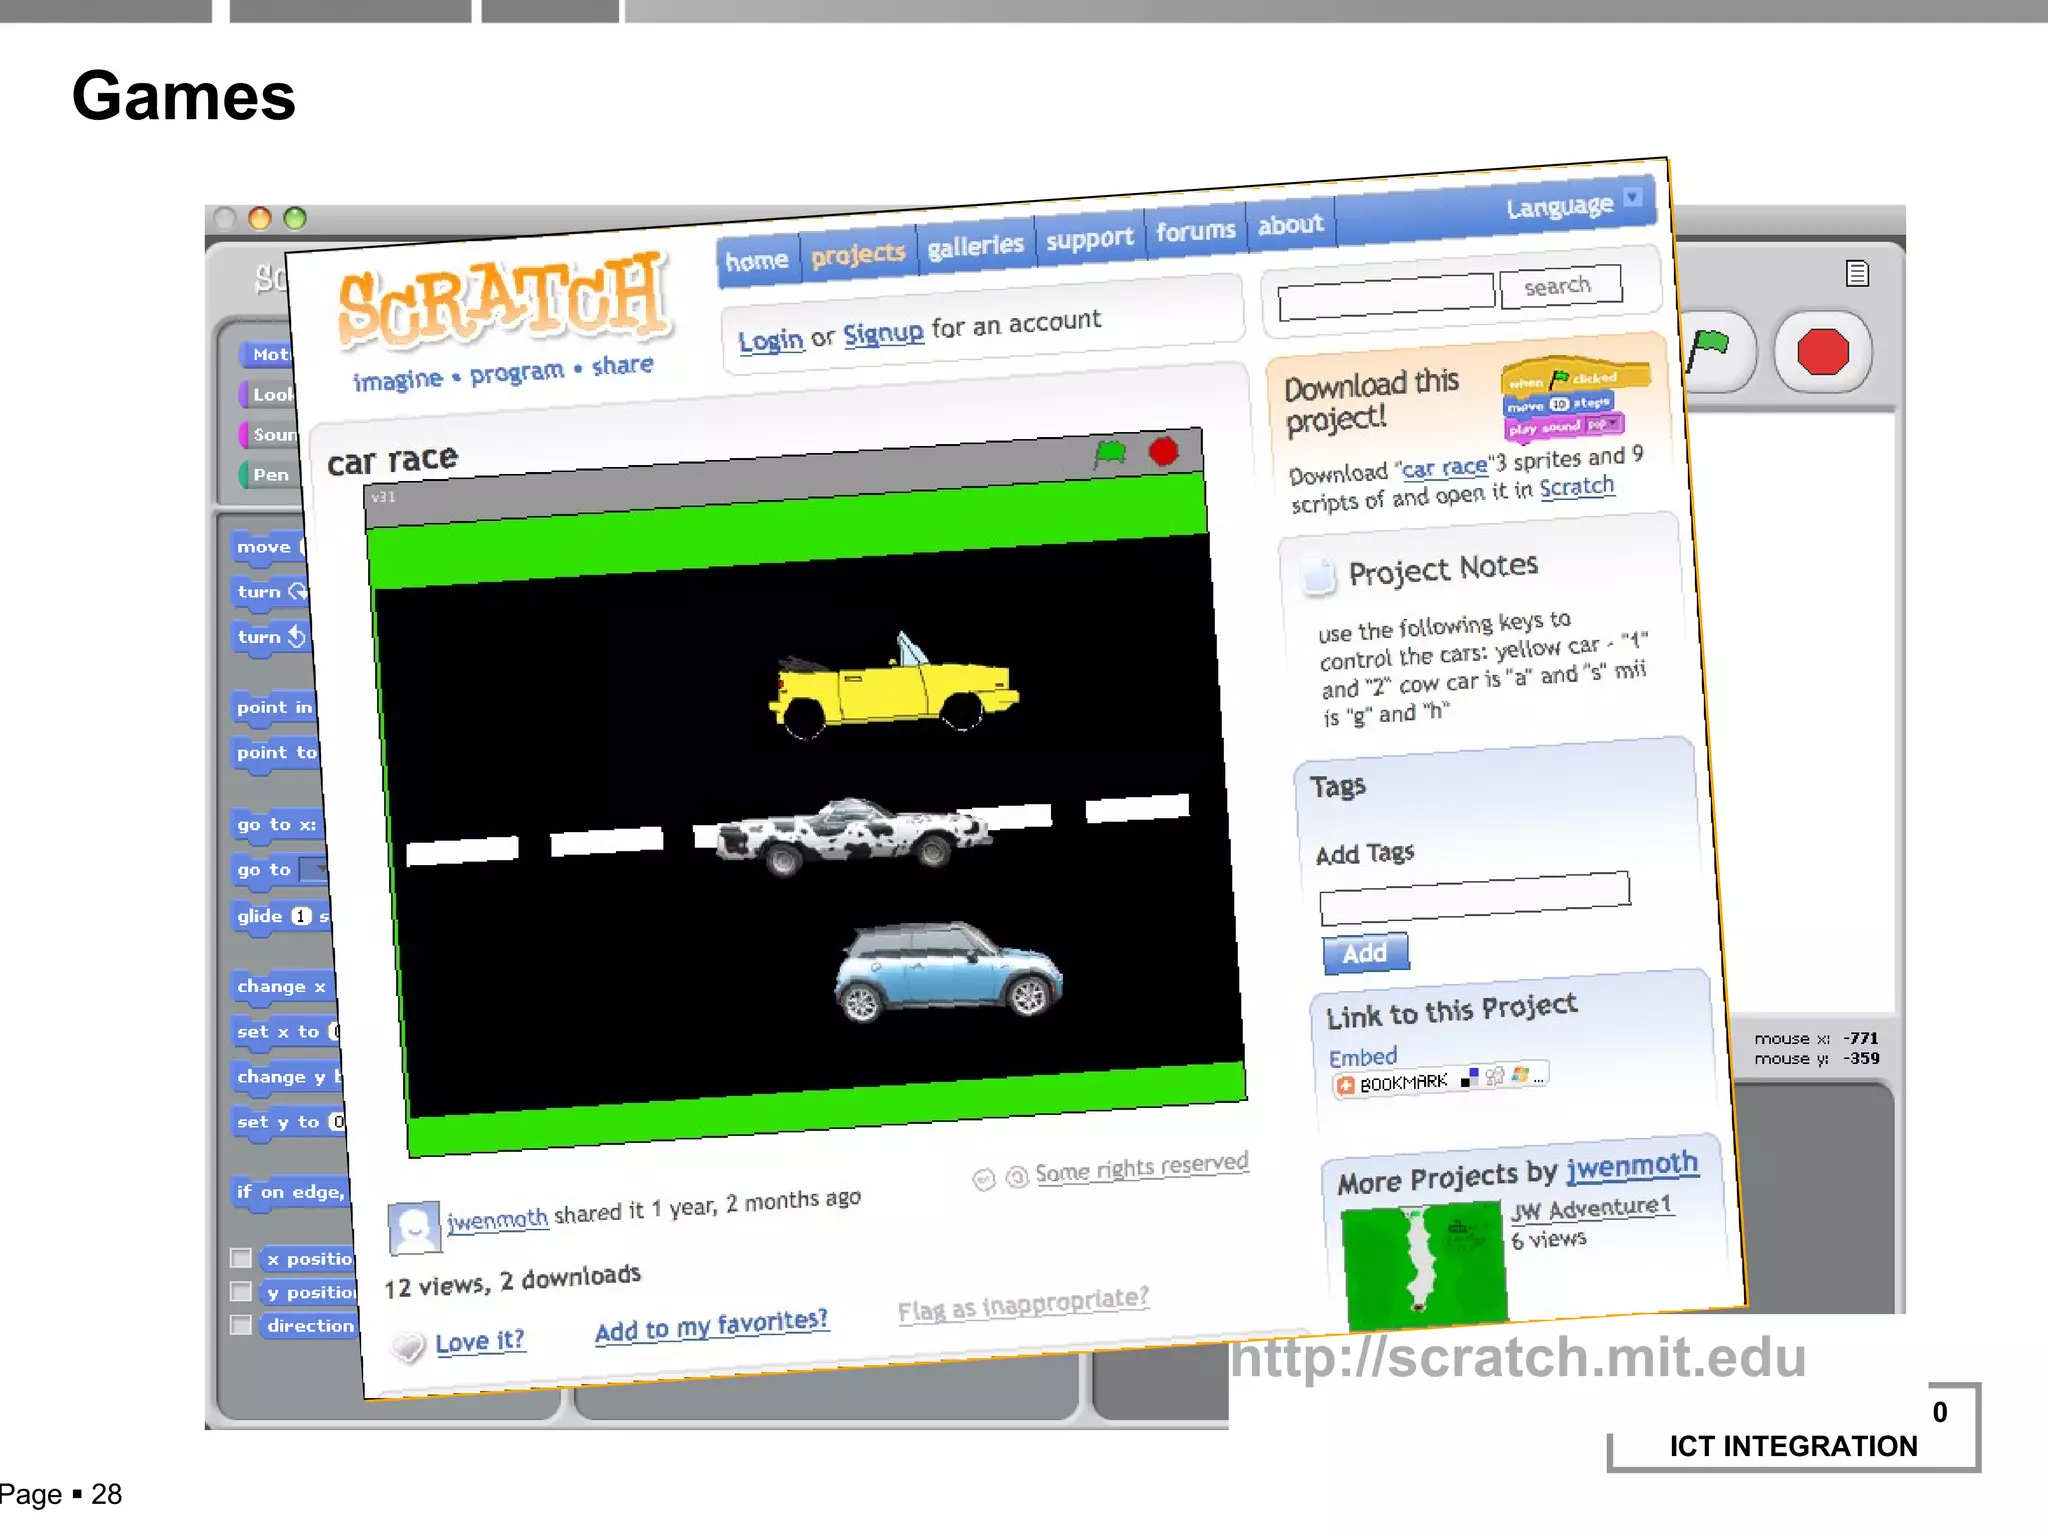The image size is (2048, 1536).
Task: Click Add to my favorites? link
Action: coord(711,1326)
